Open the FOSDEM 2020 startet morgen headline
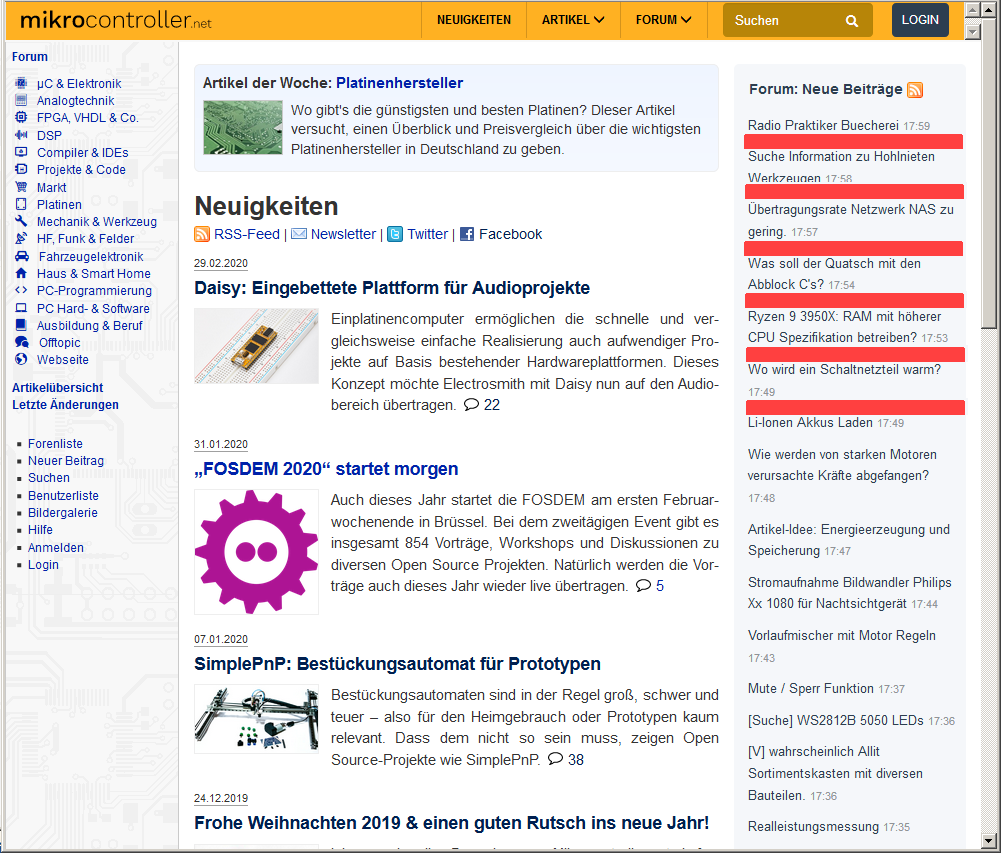The height and width of the screenshot is (853, 1001). [x=326, y=469]
